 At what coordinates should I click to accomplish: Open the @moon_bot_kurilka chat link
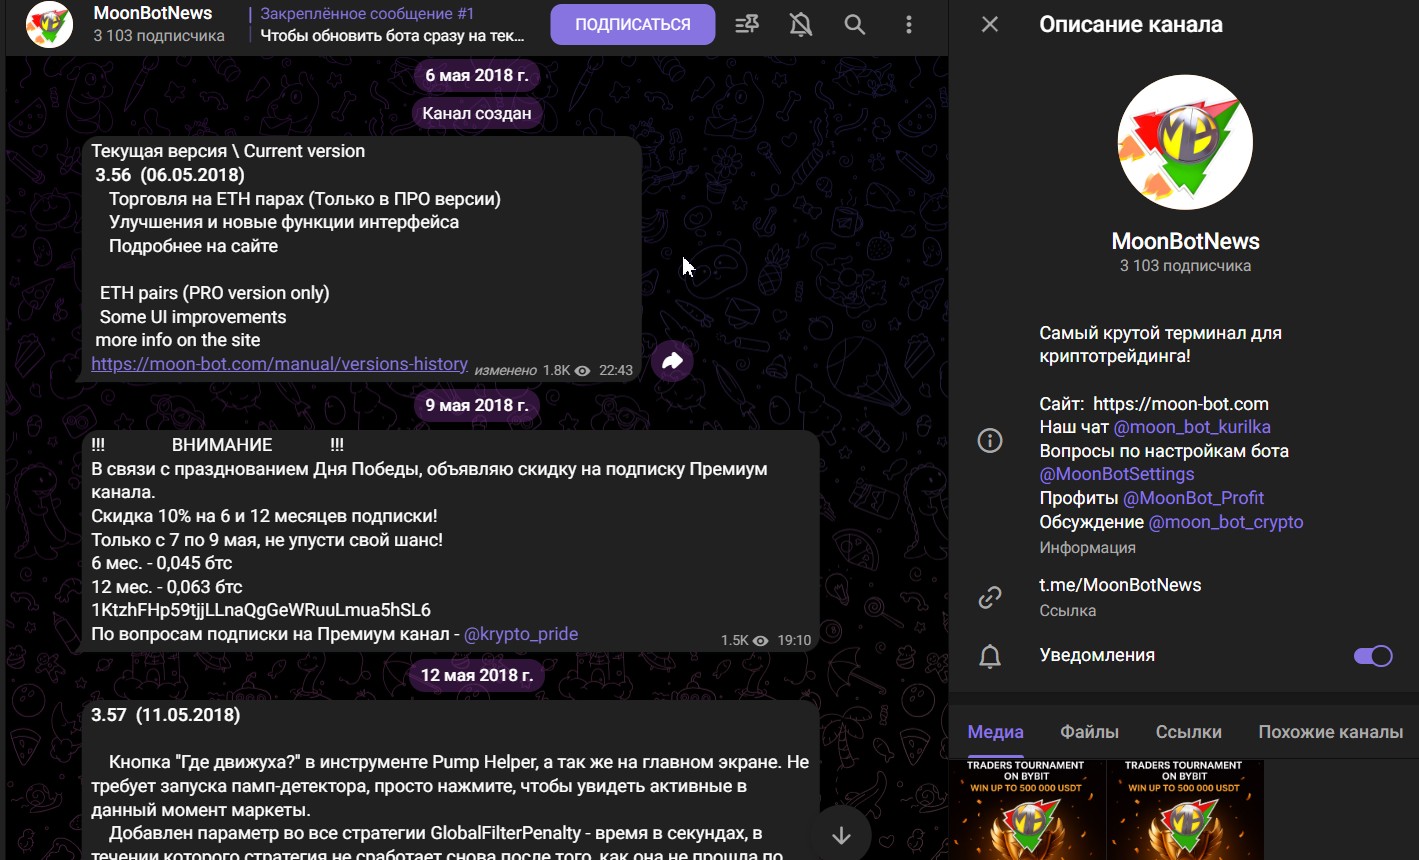coord(1192,427)
